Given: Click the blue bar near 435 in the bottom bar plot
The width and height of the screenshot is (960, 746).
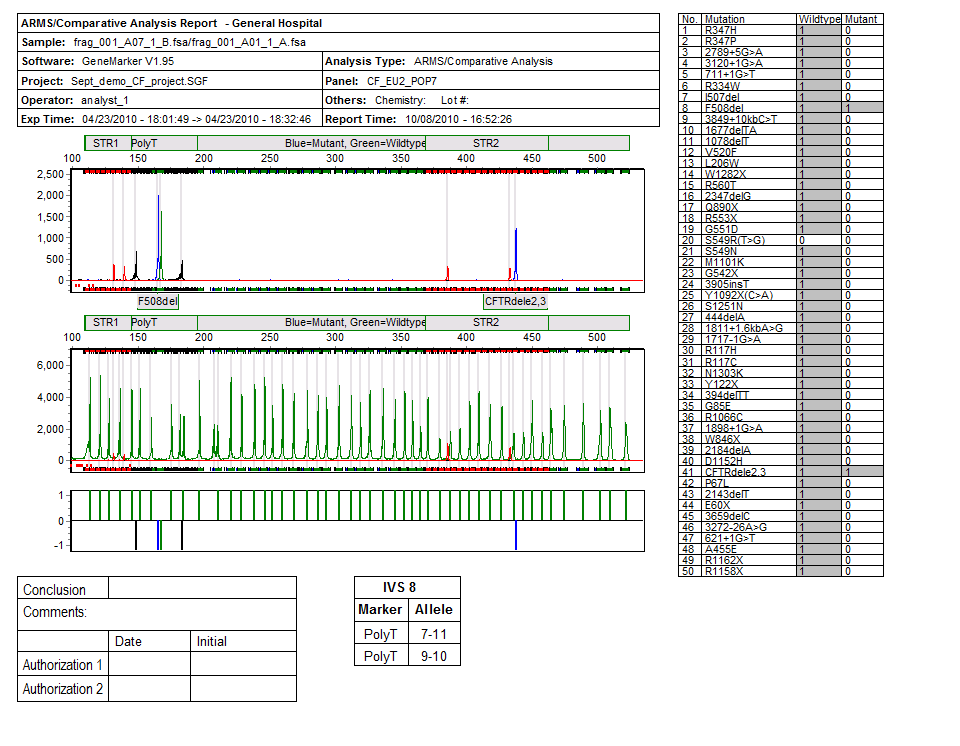Looking at the screenshot, I should coord(515,535).
